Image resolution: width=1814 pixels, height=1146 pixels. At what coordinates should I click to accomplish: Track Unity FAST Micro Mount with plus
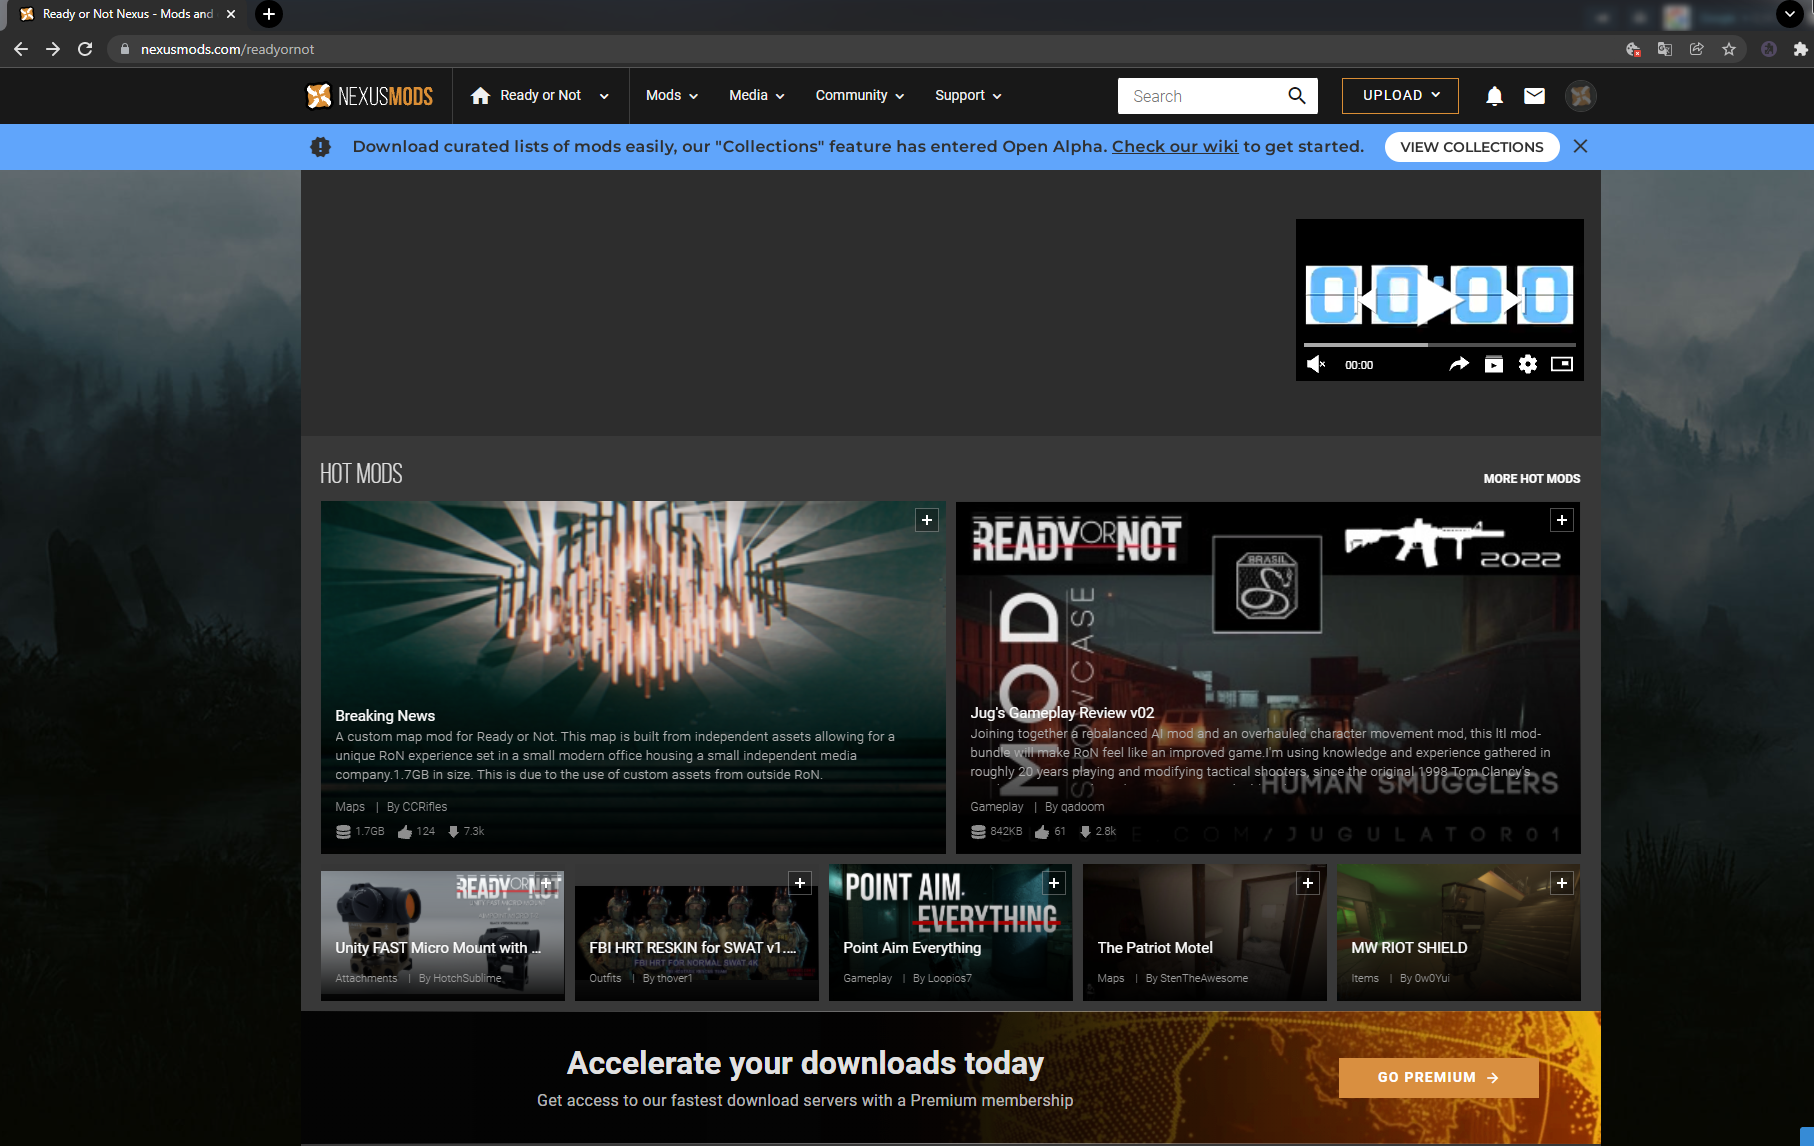click(x=546, y=883)
